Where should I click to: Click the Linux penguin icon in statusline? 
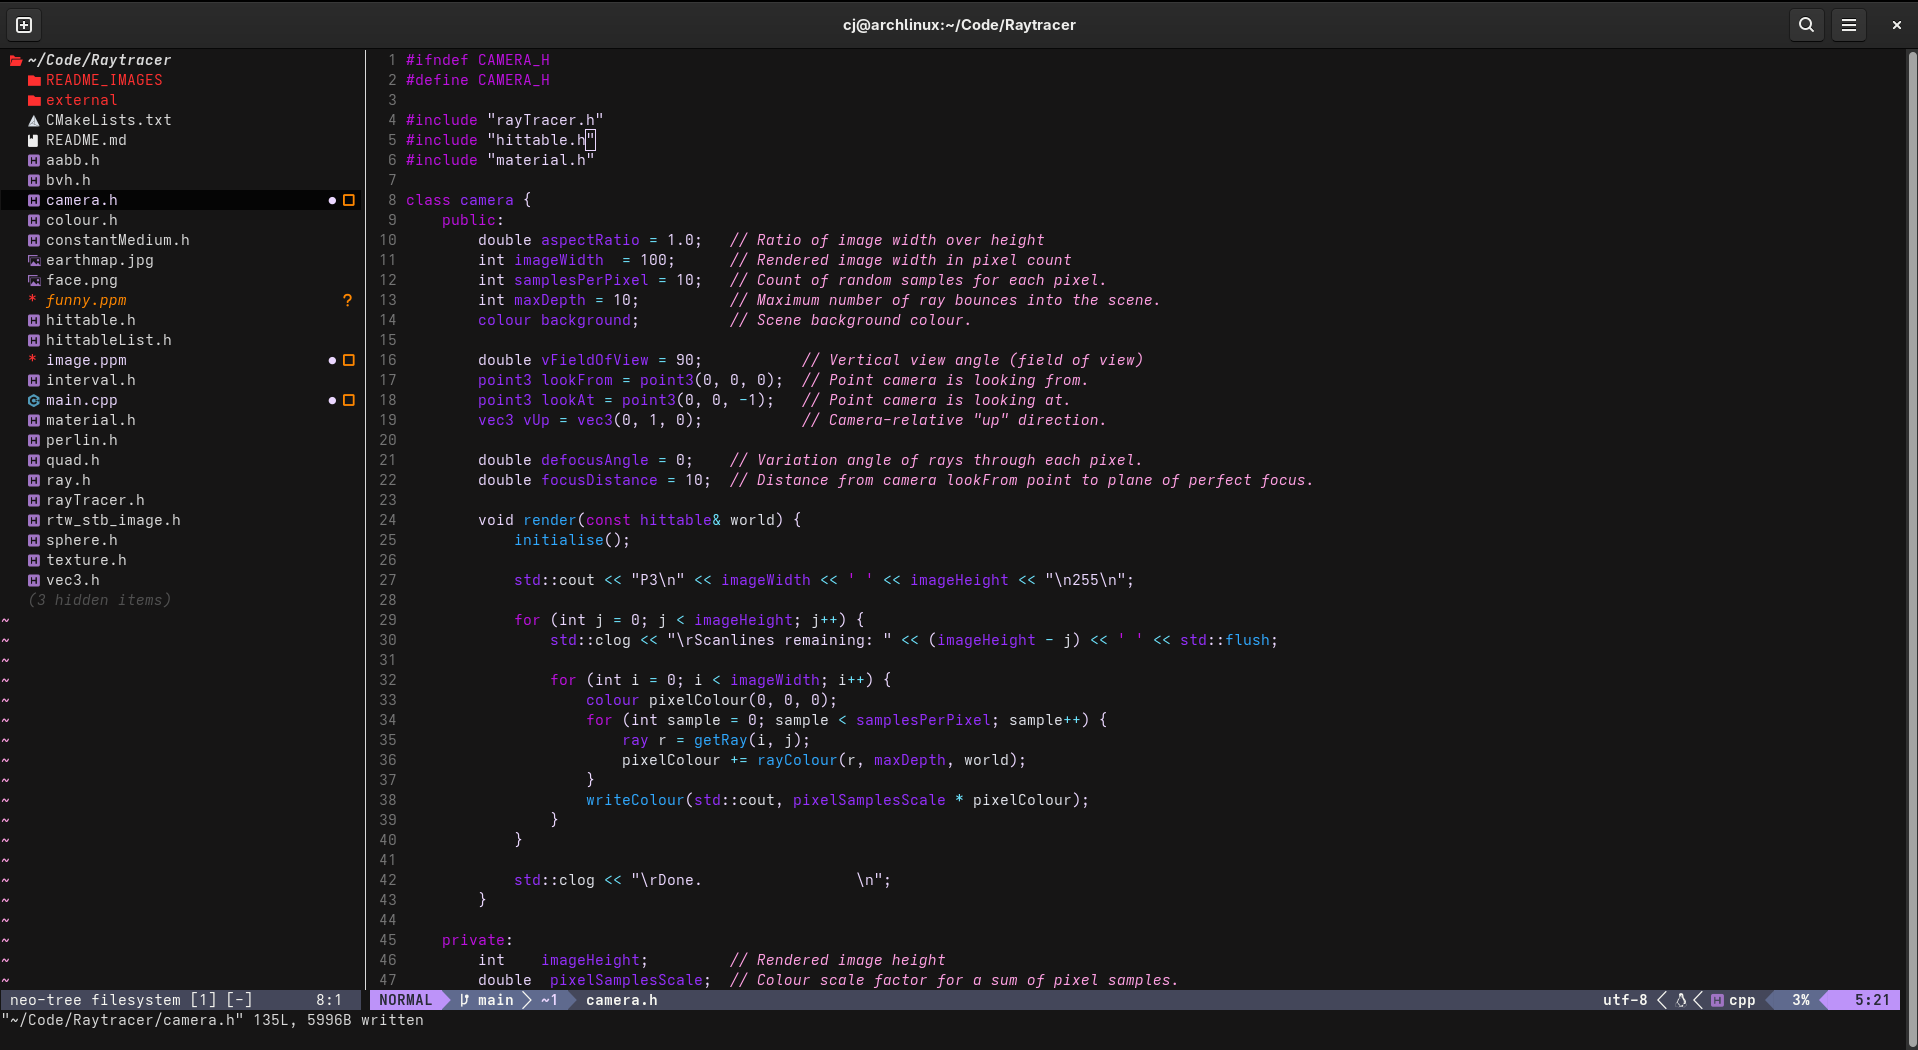pyautogui.click(x=1681, y=1000)
